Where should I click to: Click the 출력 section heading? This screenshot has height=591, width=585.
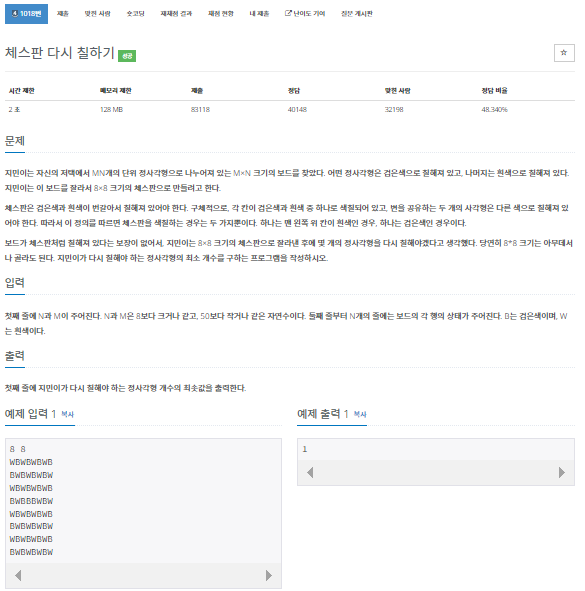point(15,356)
